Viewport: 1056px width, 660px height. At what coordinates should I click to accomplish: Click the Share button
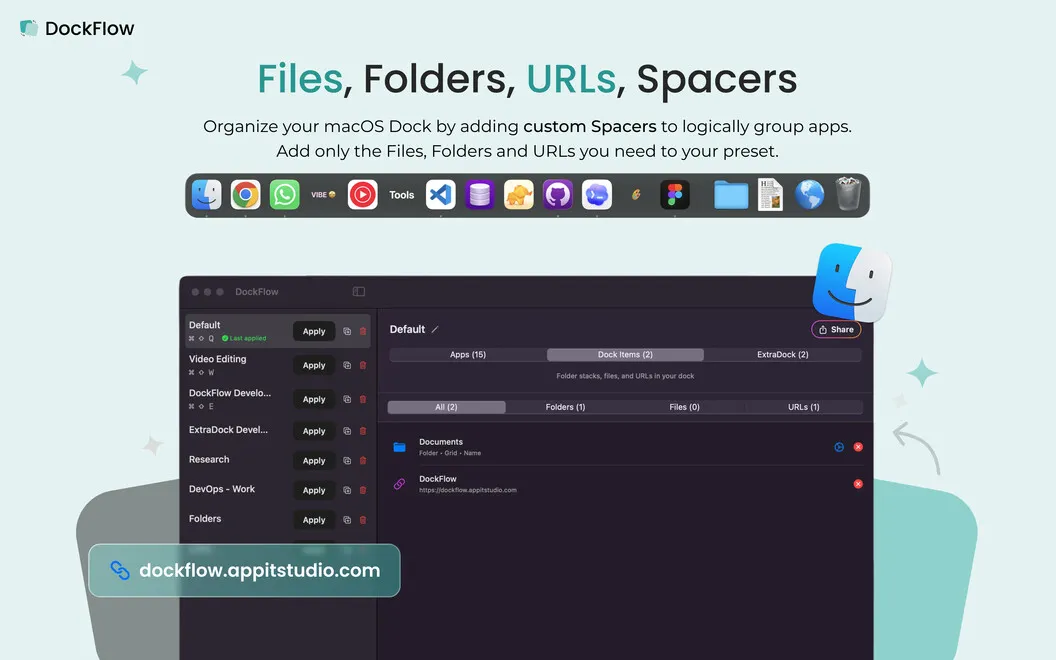click(x=836, y=329)
